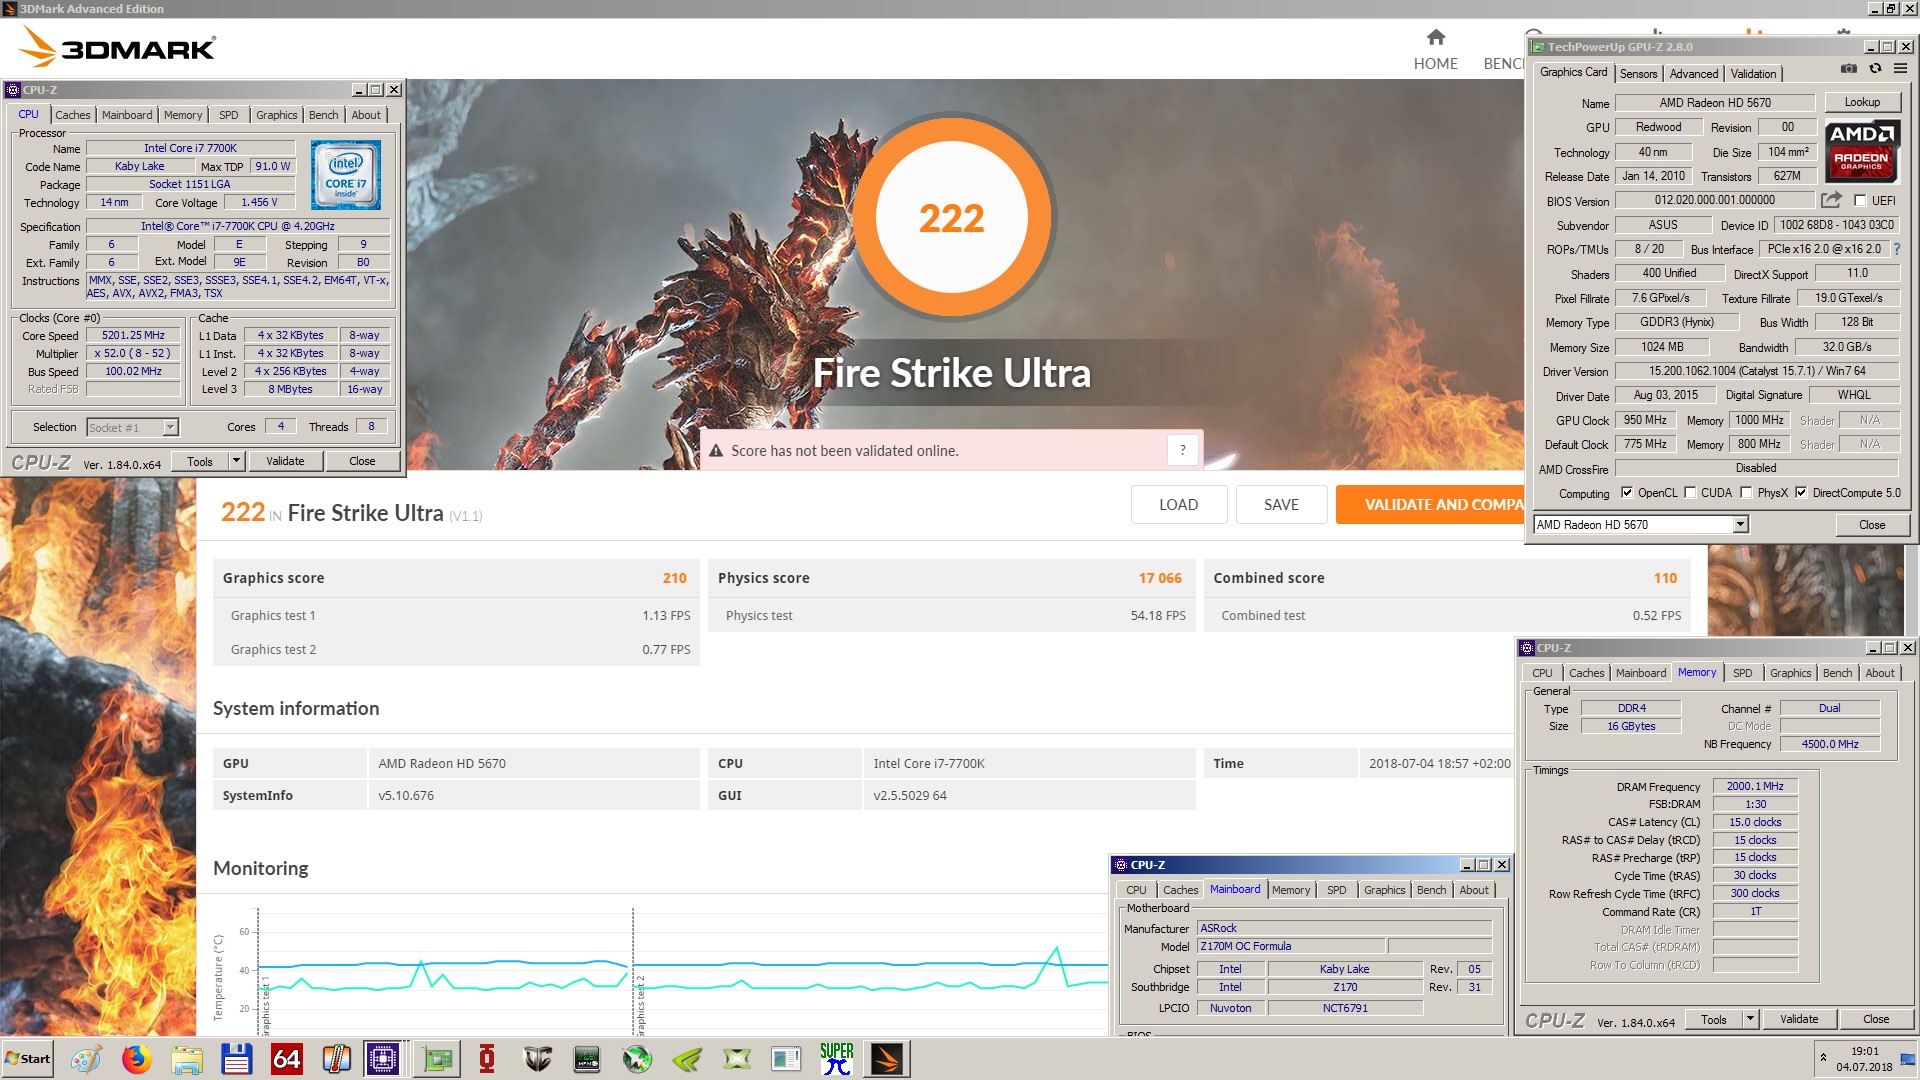Click VALIDATE AND COMPARE button
Image resolution: width=1920 pixels, height=1080 pixels.
point(1431,505)
